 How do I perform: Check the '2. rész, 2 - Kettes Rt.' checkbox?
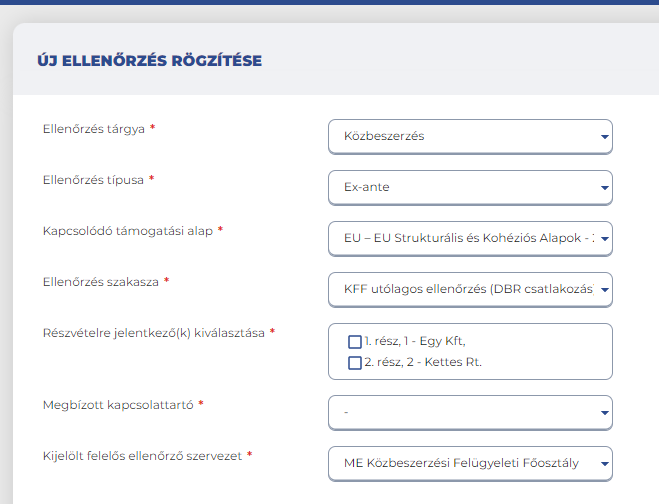pyautogui.click(x=355, y=362)
